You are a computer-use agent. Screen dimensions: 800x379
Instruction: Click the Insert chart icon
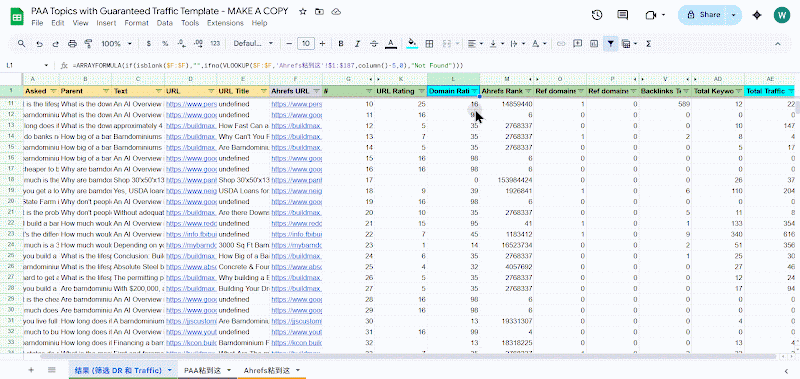tap(594, 44)
